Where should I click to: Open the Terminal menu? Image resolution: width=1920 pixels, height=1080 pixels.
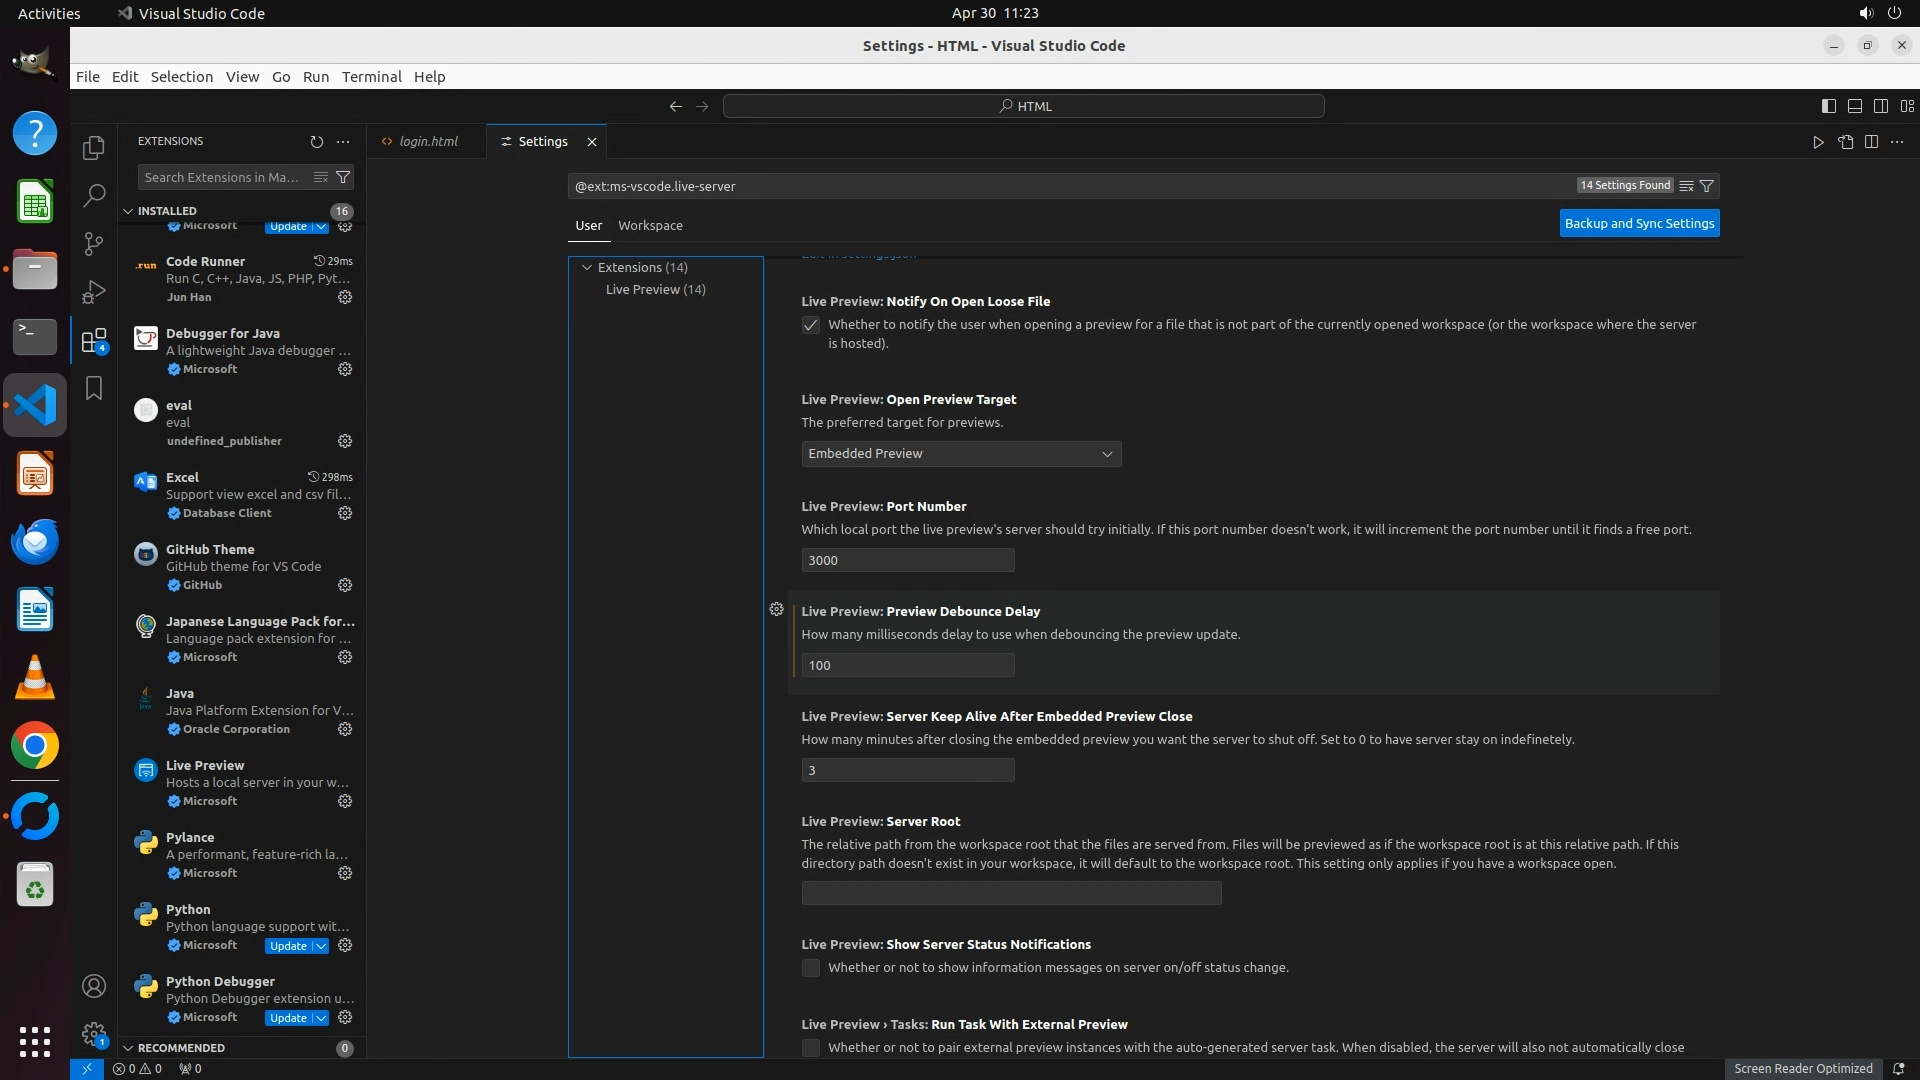point(371,77)
